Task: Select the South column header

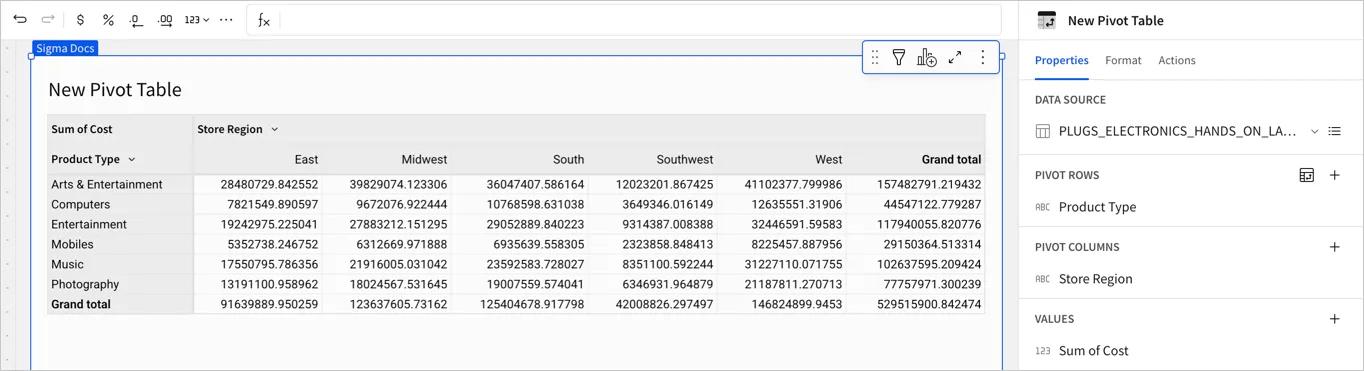Action: 520,159
